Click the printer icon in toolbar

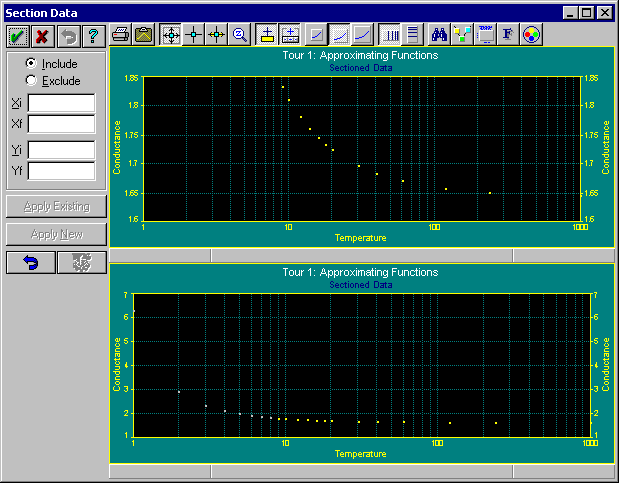point(120,35)
